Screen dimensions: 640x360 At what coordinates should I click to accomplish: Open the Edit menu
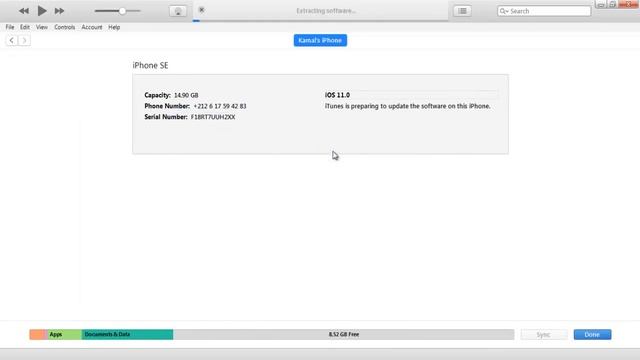click(x=25, y=27)
